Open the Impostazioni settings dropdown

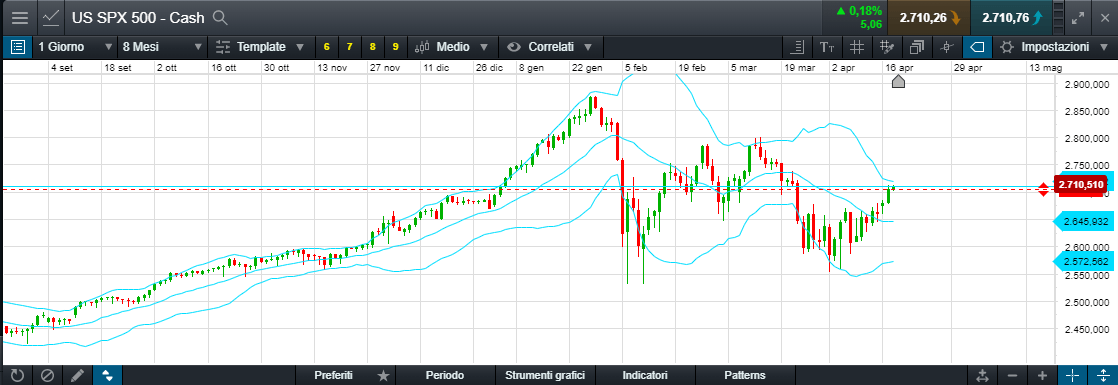(1055, 47)
